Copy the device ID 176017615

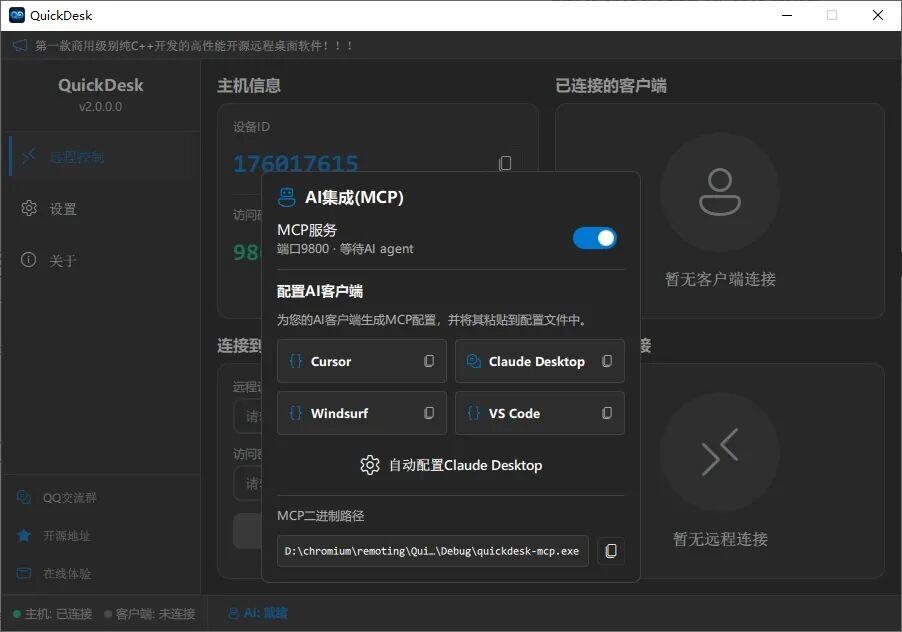505,163
